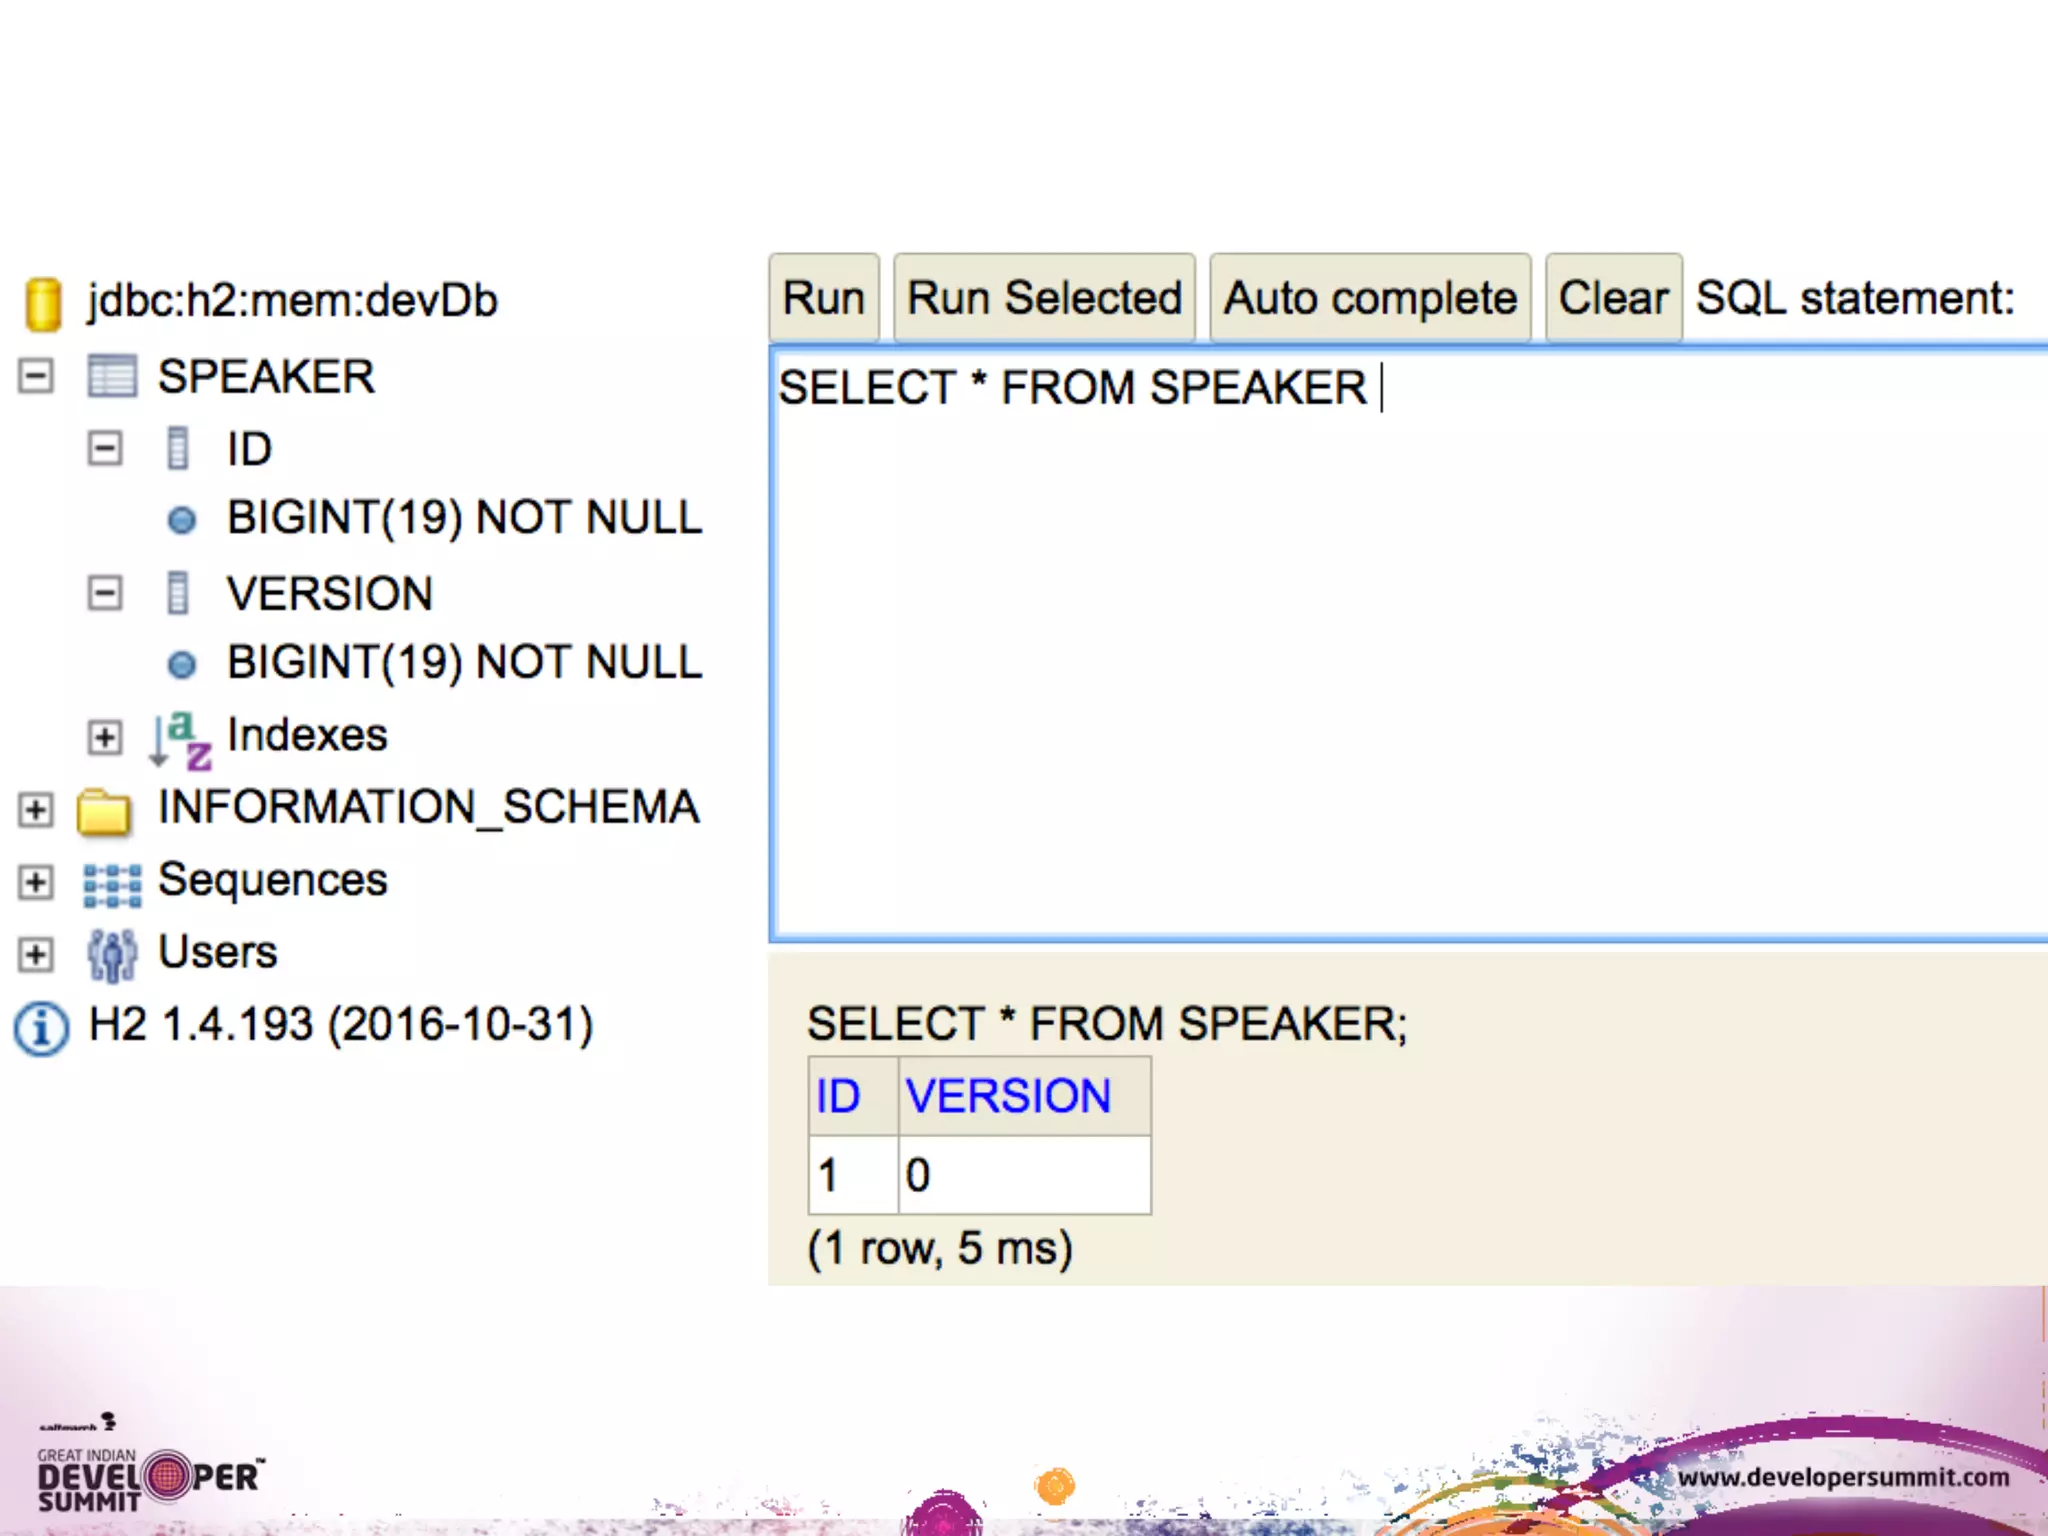Collapse the SPEAKER table node
2048x1536 pixels.
[x=36, y=377]
